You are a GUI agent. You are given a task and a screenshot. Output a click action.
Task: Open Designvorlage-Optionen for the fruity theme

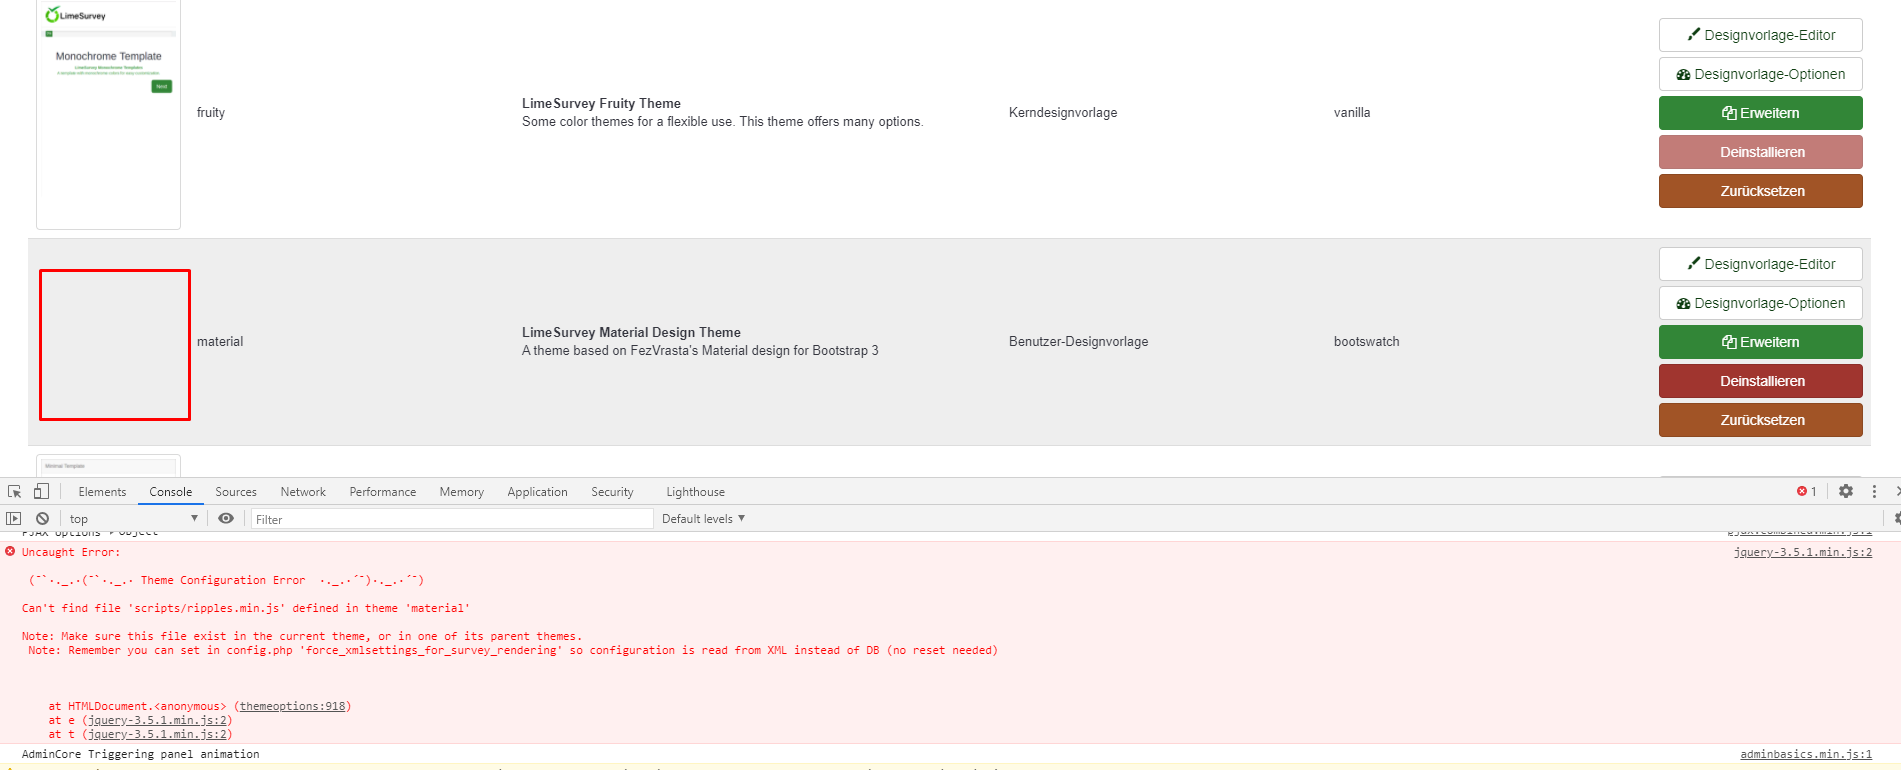point(1761,74)
